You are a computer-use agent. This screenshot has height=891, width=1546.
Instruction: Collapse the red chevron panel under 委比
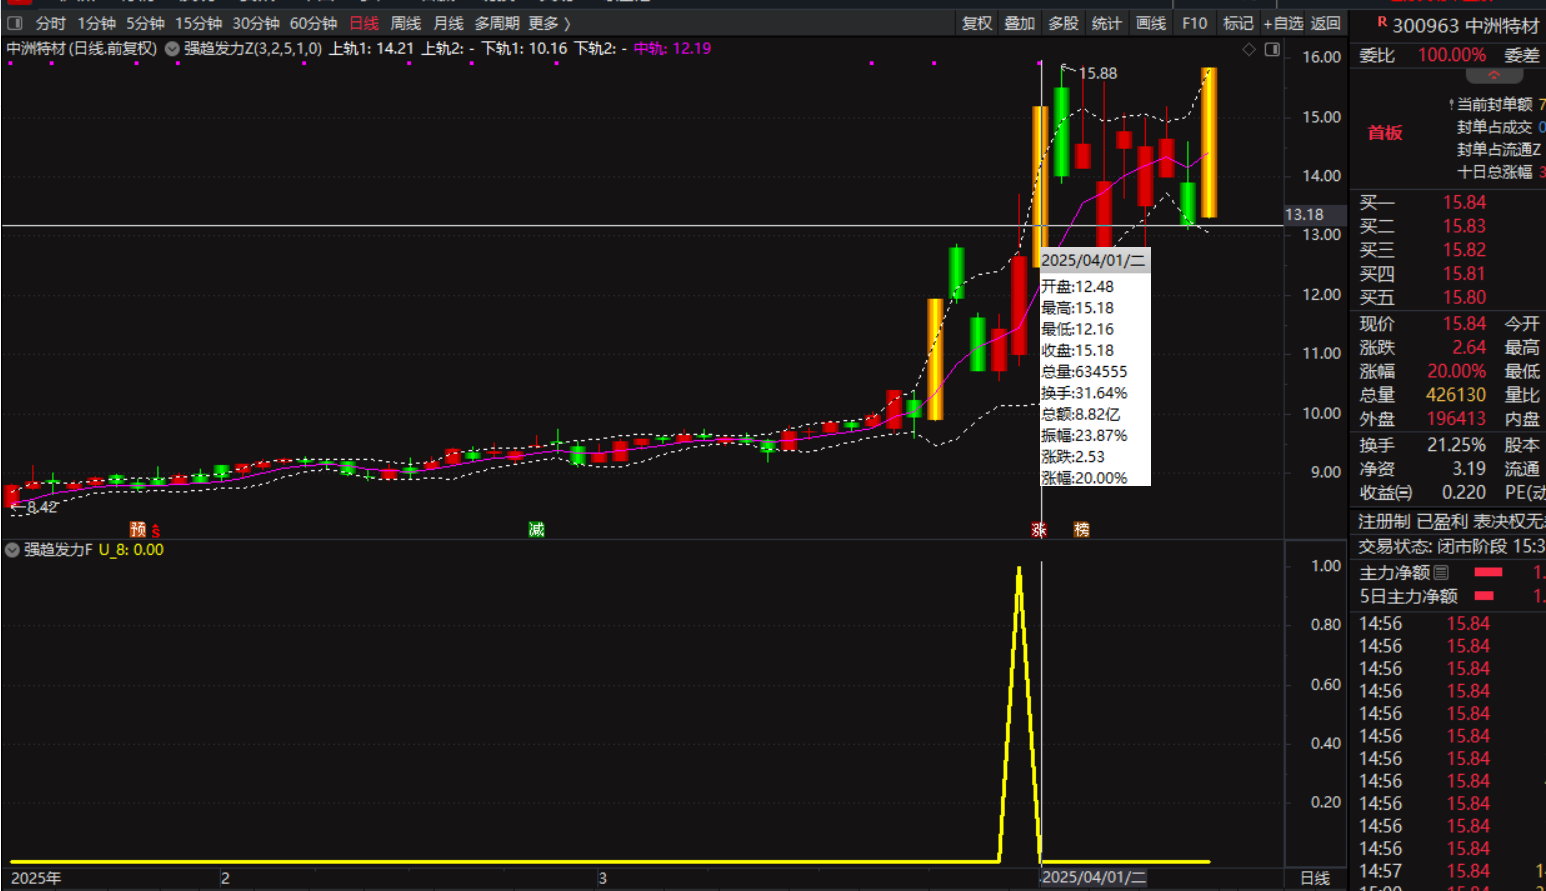click(x=1494, y=76)
